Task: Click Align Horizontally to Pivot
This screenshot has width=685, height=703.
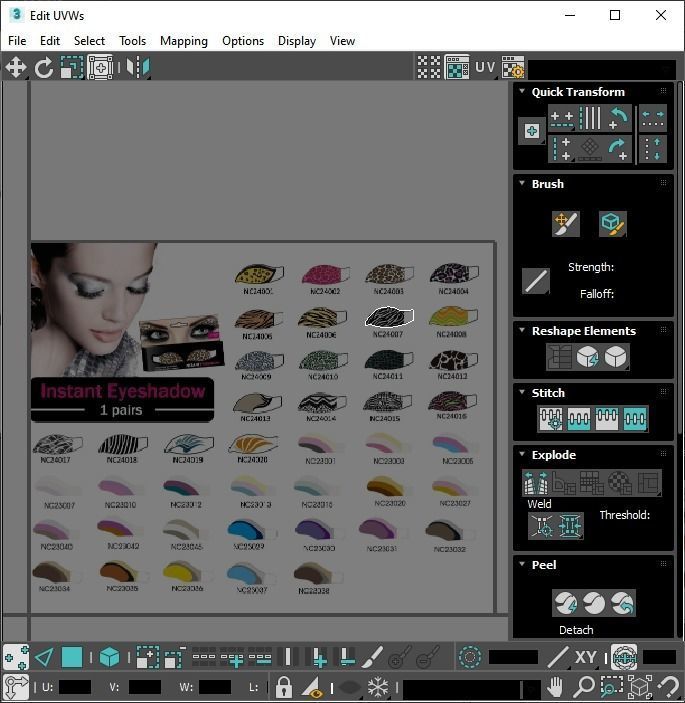Action: pyautogui.click(x=562, y=118)
